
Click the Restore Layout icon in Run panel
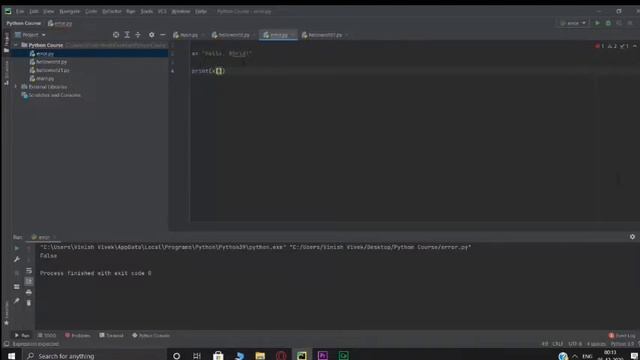click(17, 287)
